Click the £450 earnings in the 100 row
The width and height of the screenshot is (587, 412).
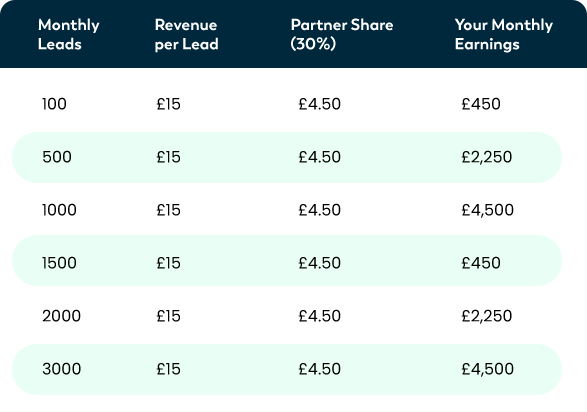[x=481, y=104]
